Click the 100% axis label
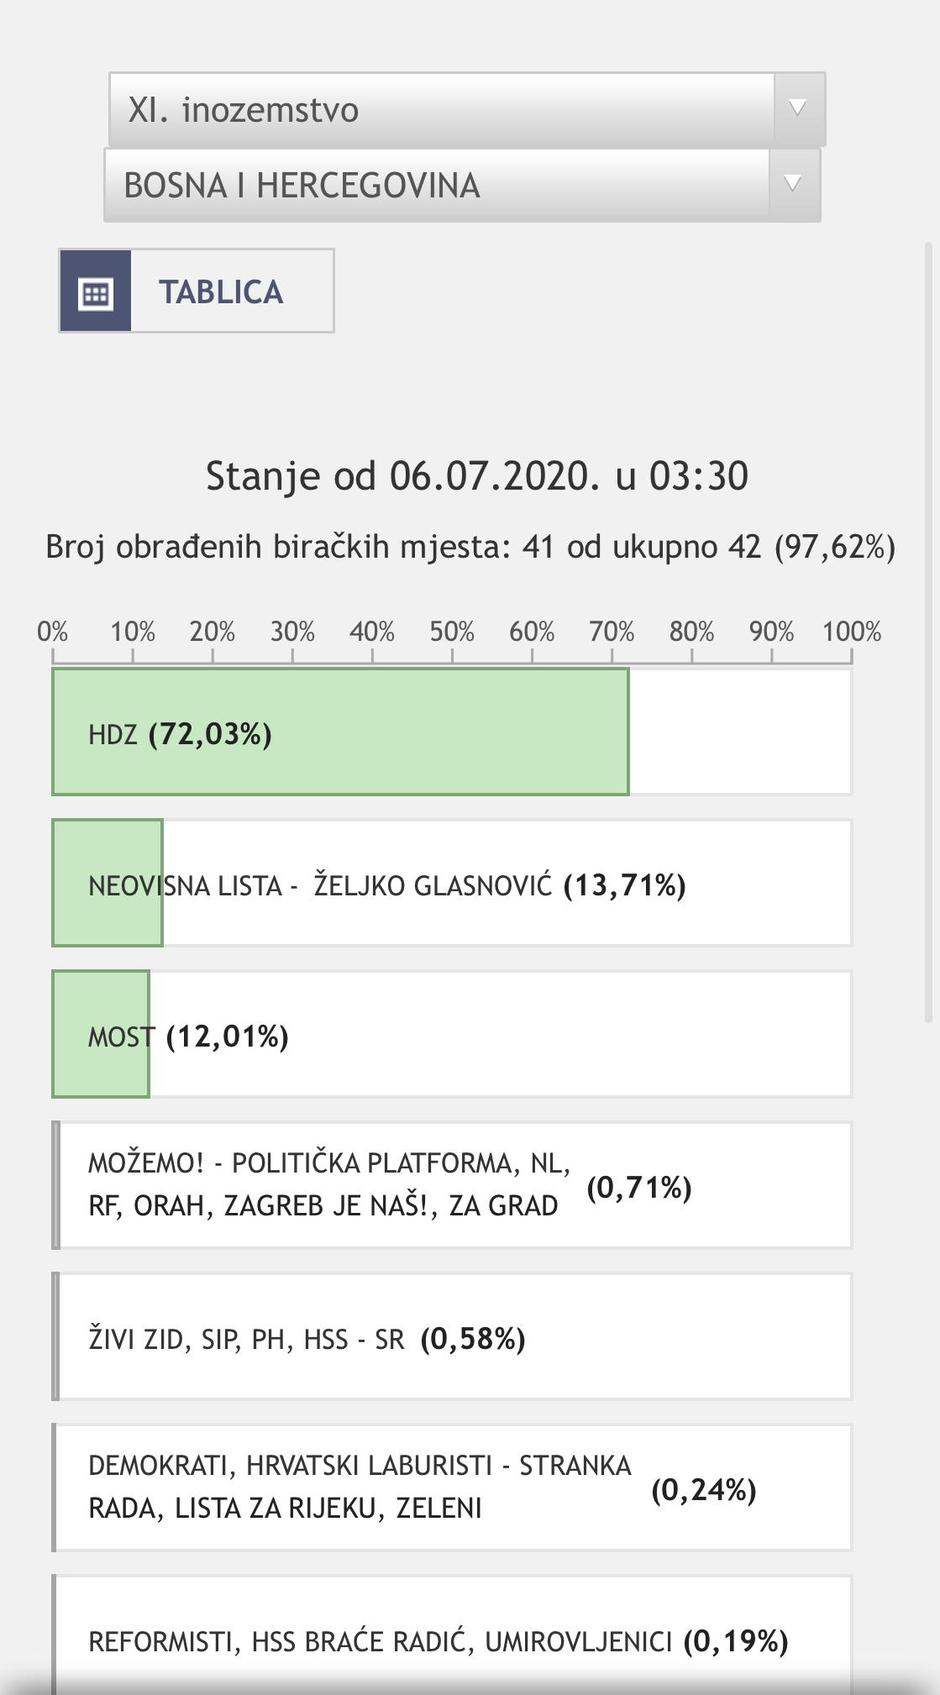The image size is (940, 1695). click(851, 632)
